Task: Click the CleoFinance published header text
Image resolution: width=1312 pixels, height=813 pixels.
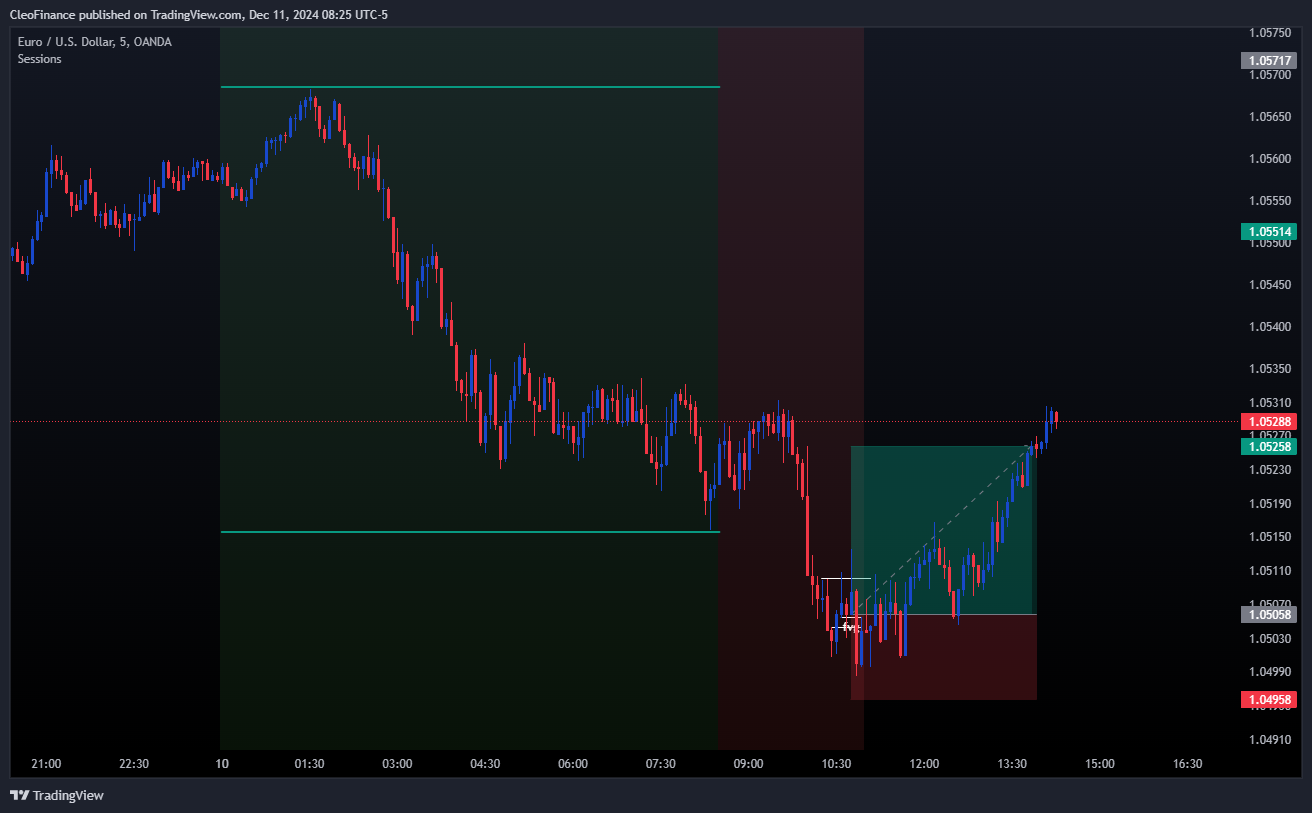Action: (198, 14)
